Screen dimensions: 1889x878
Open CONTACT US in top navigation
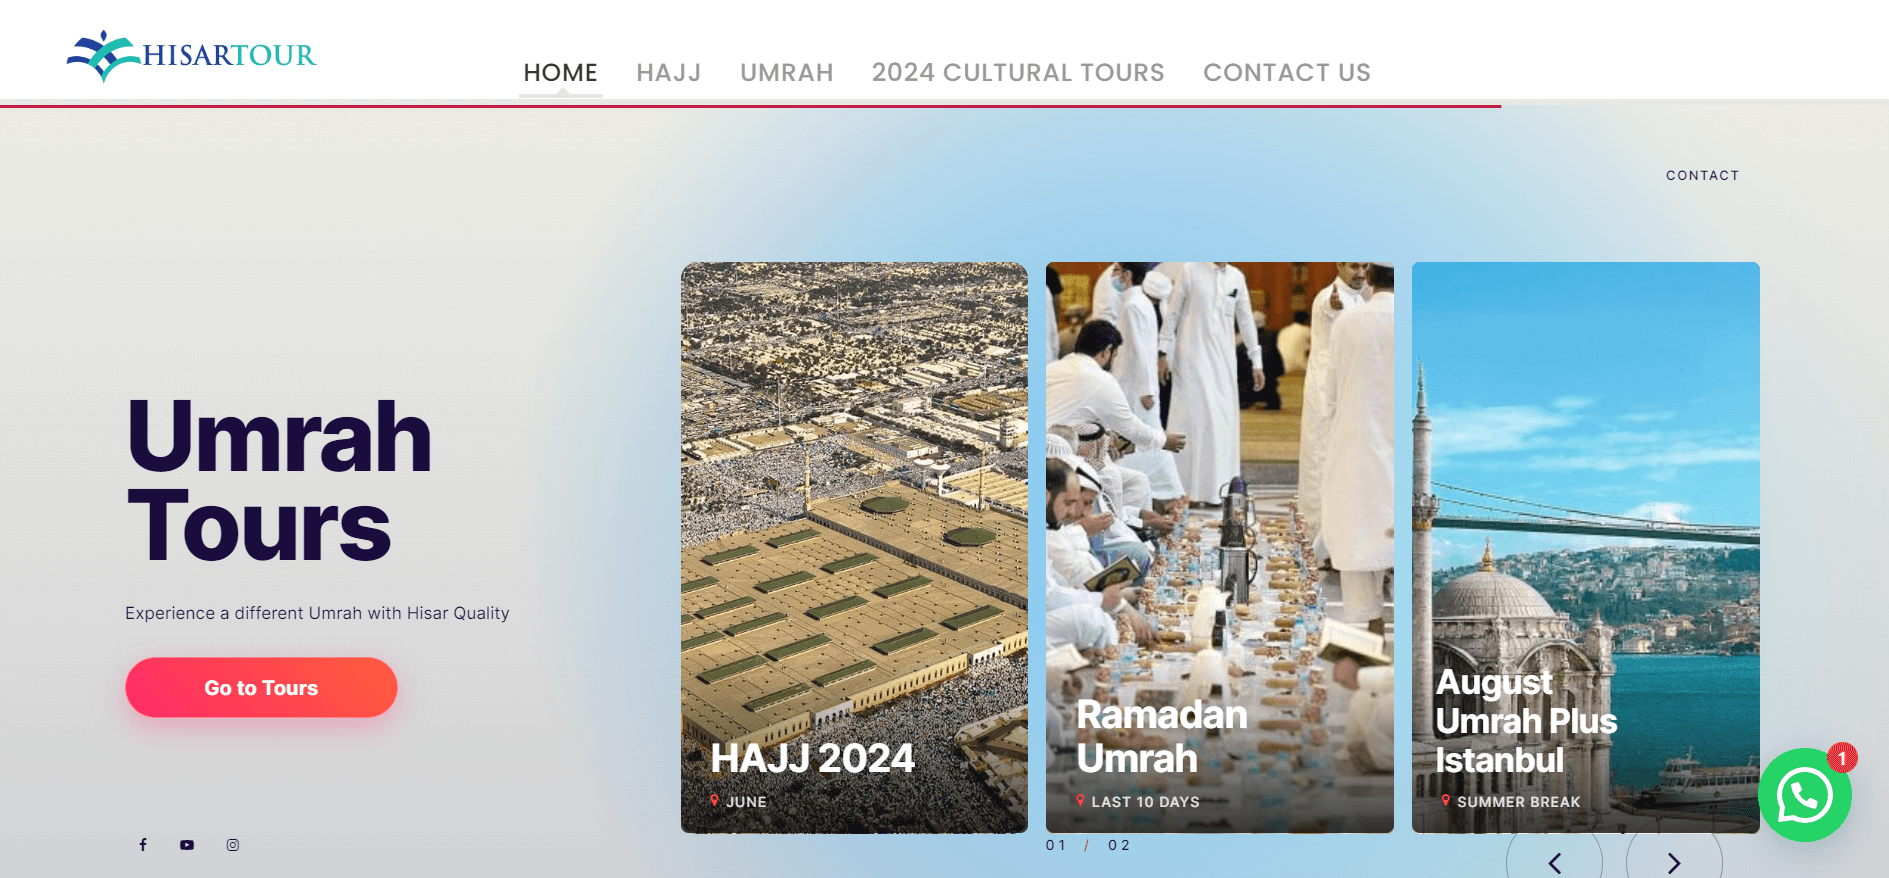(x=1287, y=73)
